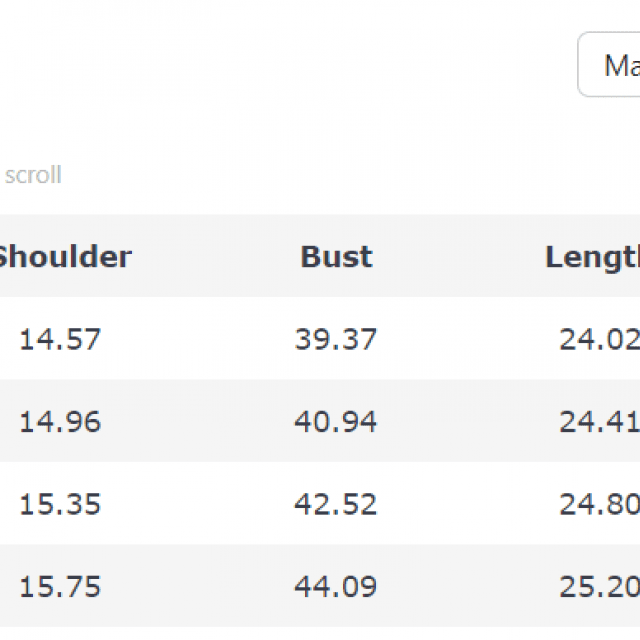Select the 24.41 length cell
The height and width of the screenshot is (640, 640).
pos(598,421)
